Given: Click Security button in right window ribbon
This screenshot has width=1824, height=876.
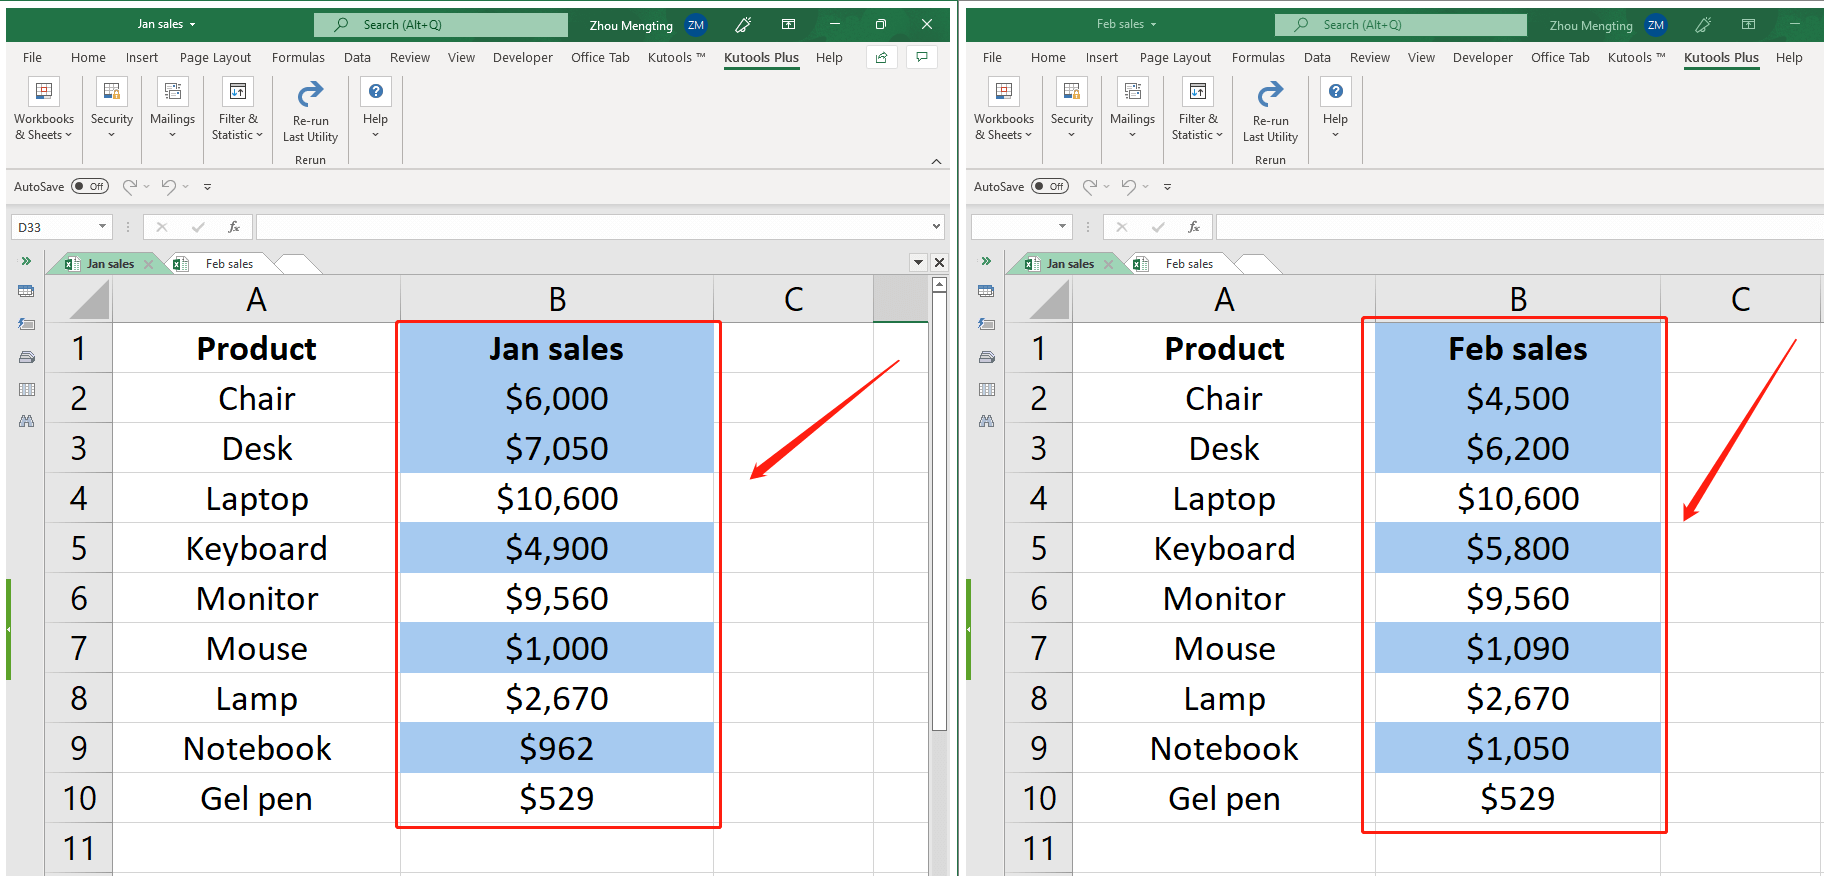Looking at the screenshot, I should (x=1071, y=110).
